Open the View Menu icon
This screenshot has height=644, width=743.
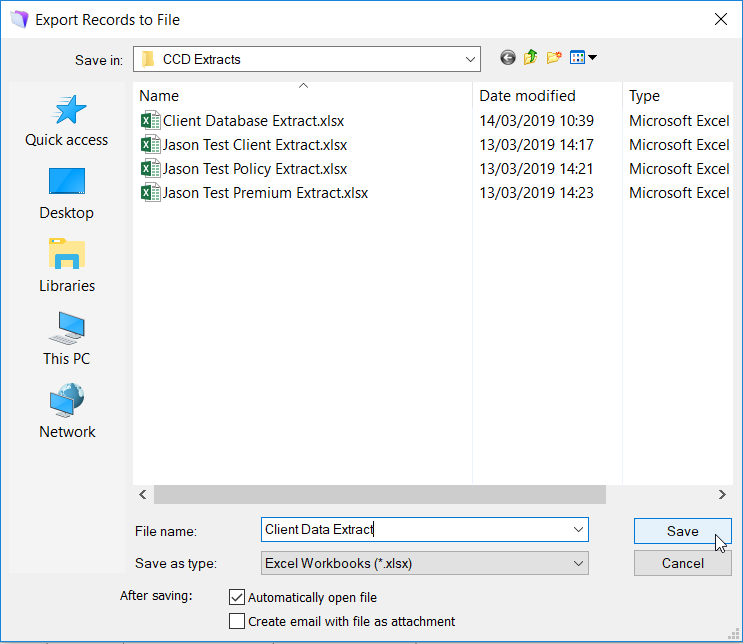582,58
